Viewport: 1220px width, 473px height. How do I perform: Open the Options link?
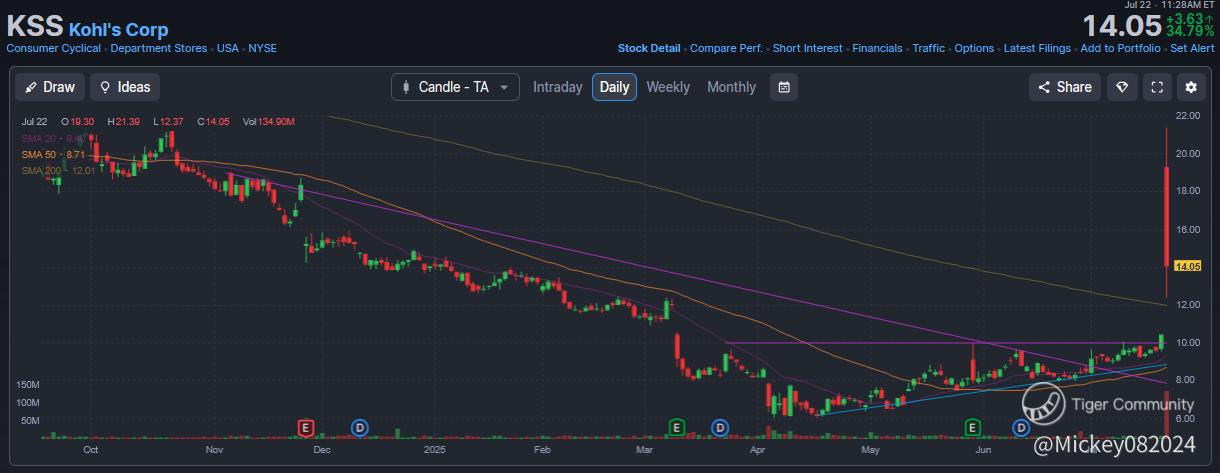pyautogui.click(x=974, y=48)
